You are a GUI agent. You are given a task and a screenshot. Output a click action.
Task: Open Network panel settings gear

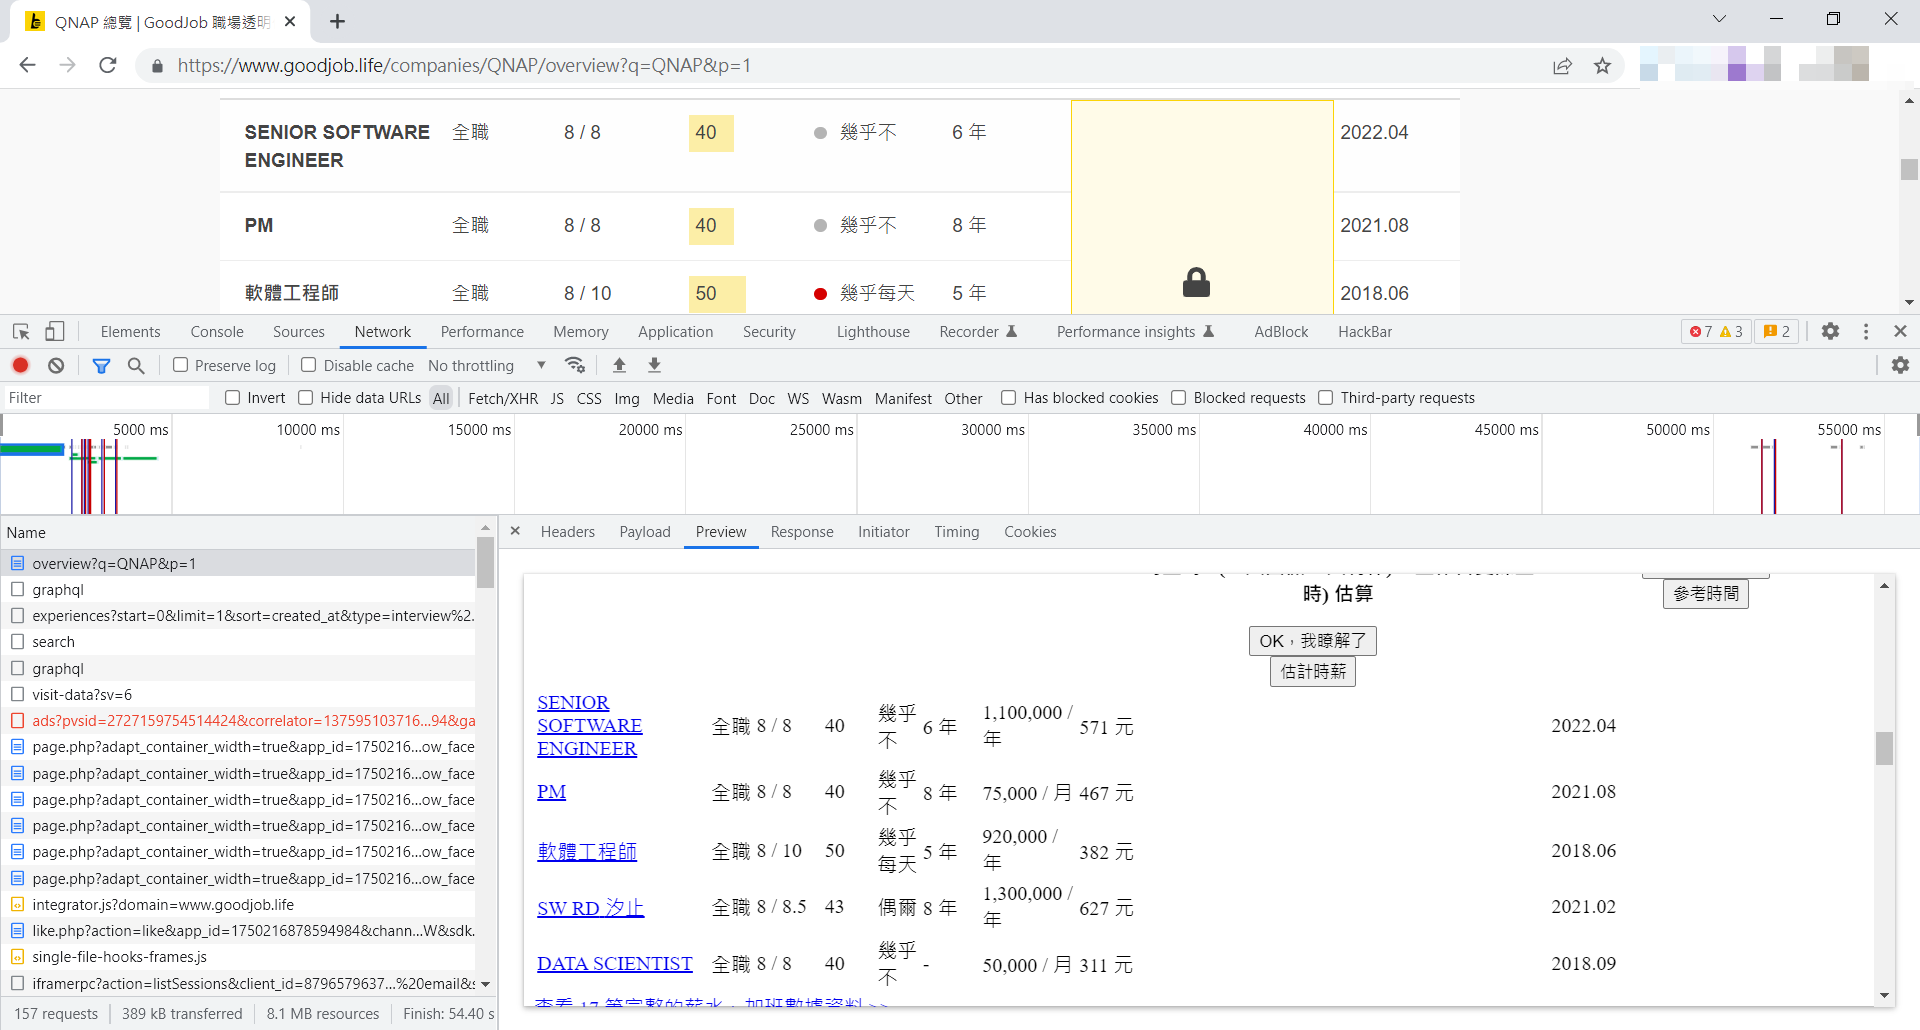[1900, 365]
